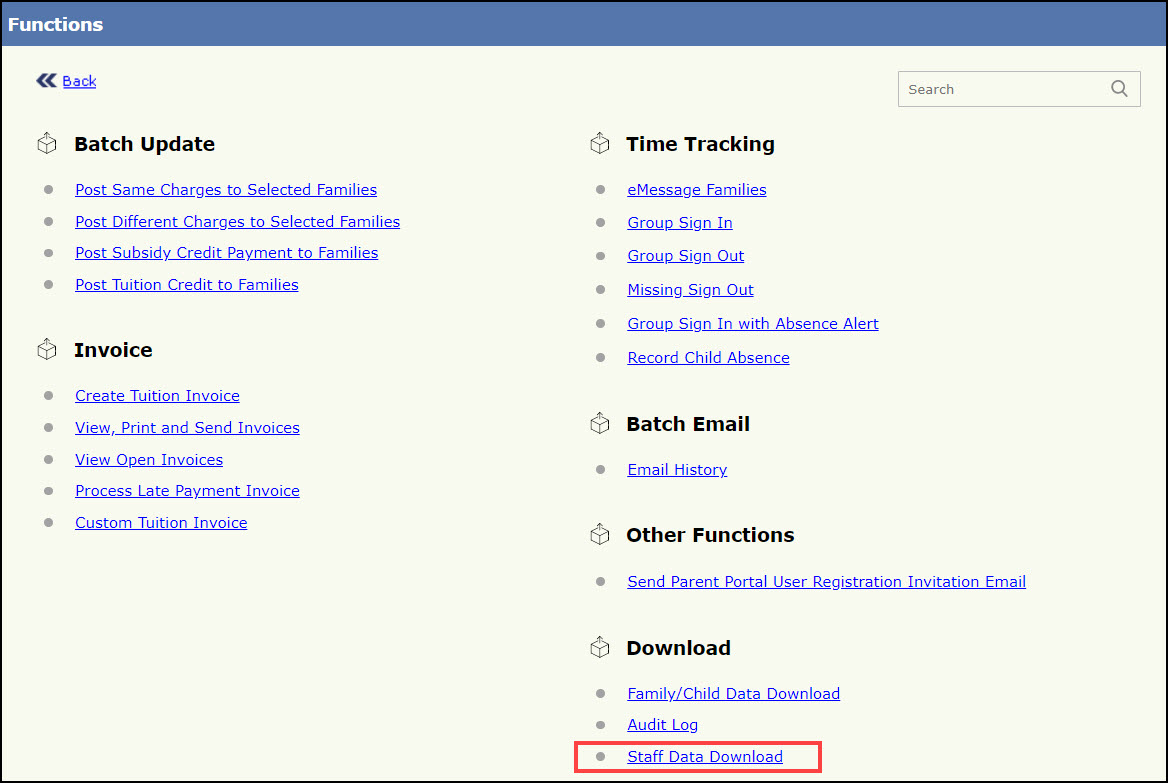View the Email History page
The image size is (1168, 783).
point(676,470)
